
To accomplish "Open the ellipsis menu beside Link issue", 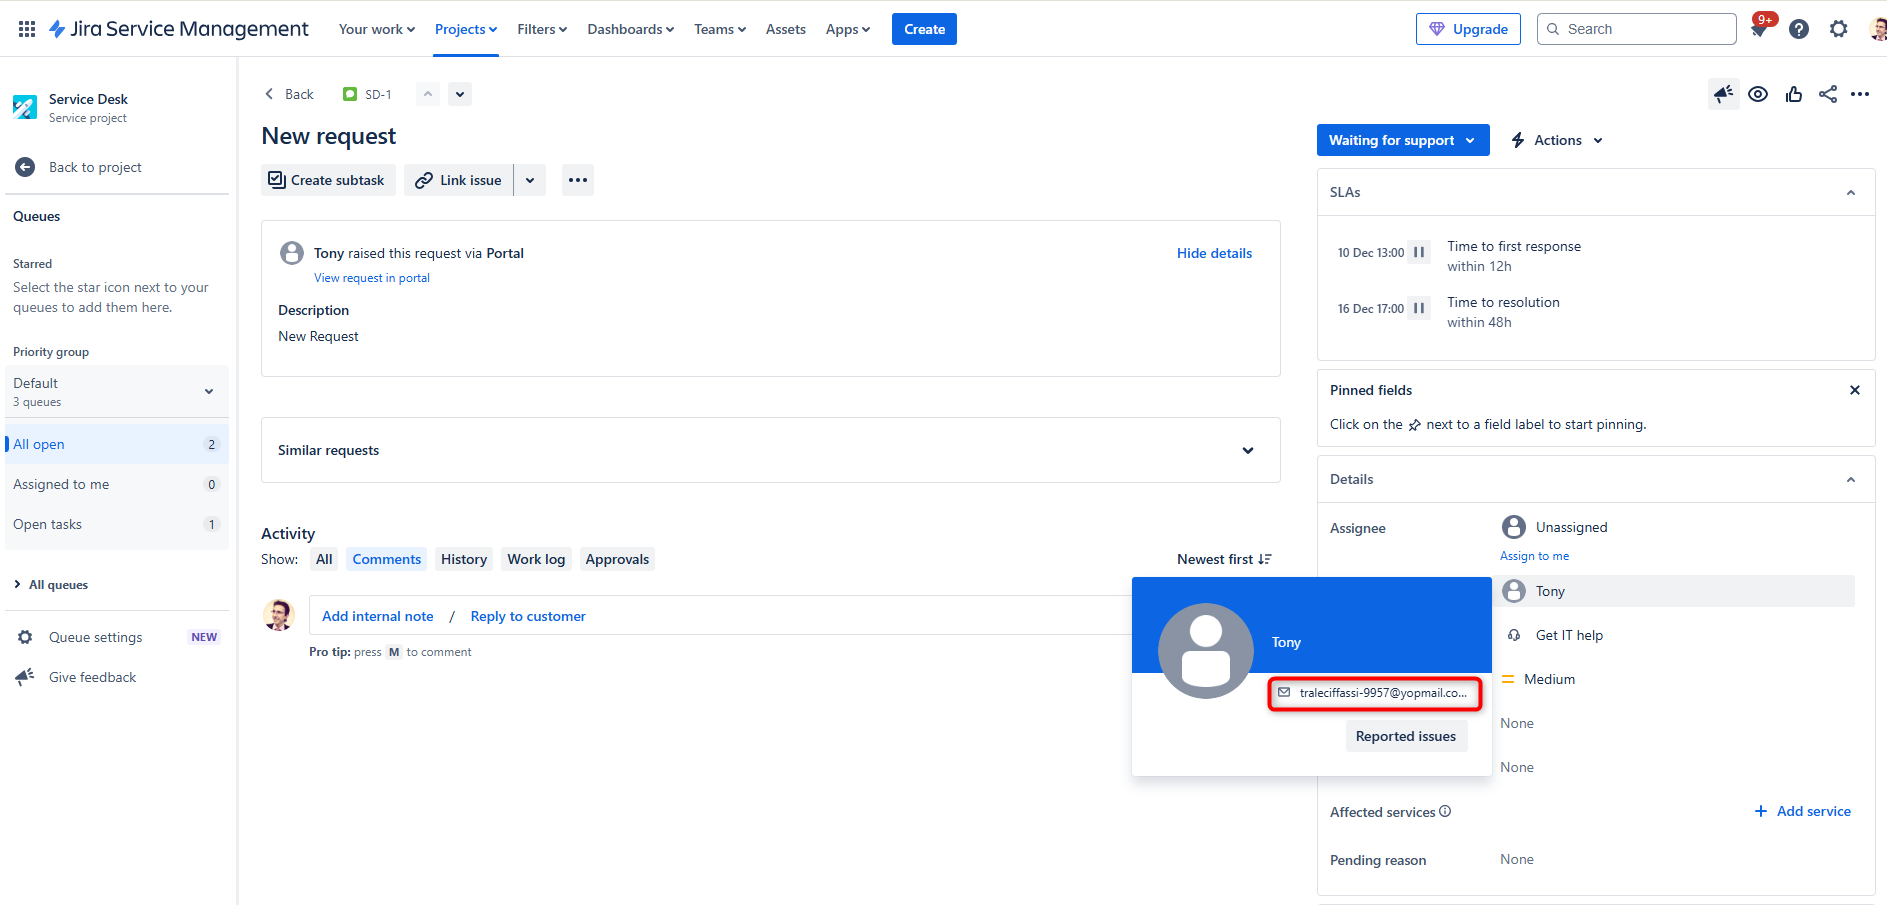I will click(x=578, y=180).
